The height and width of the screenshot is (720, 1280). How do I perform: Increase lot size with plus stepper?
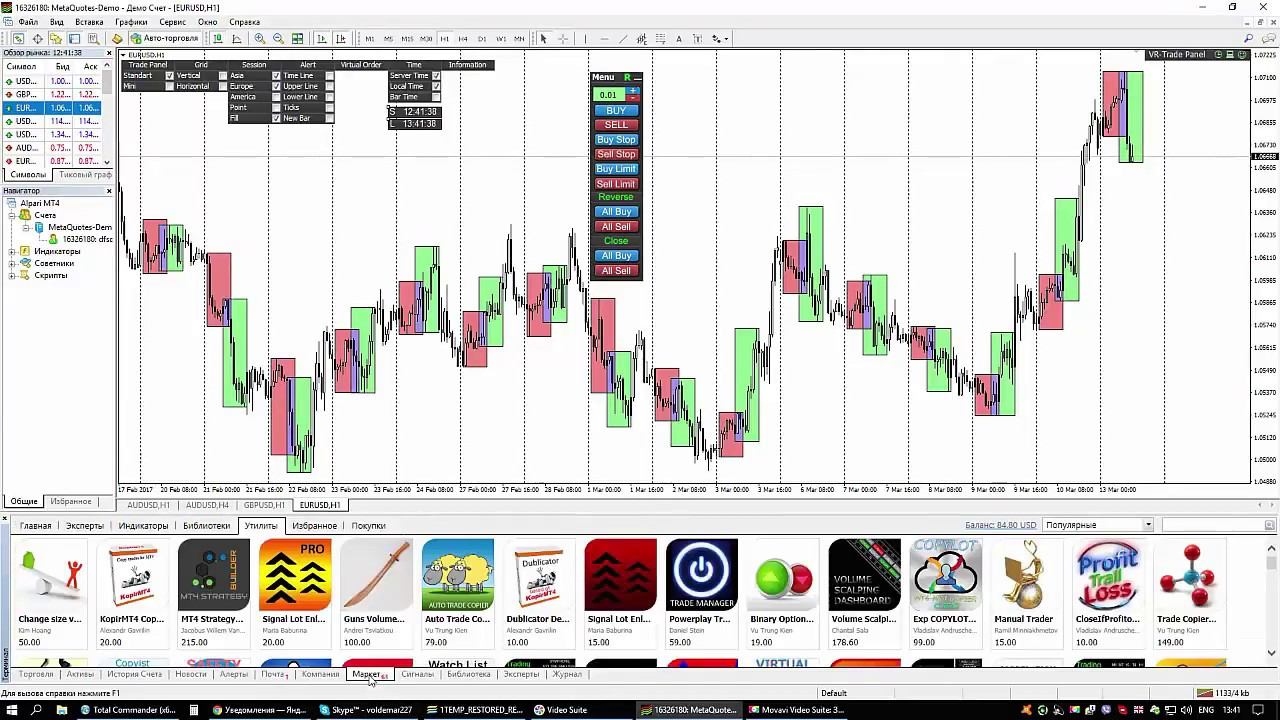click(x=633, y=91)
